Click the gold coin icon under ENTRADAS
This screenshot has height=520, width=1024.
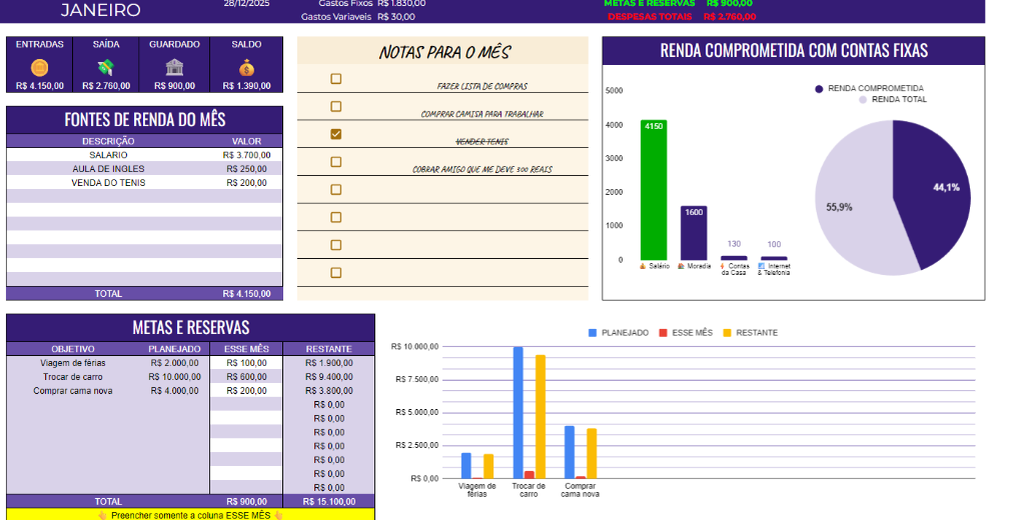[x=39, y=67]
